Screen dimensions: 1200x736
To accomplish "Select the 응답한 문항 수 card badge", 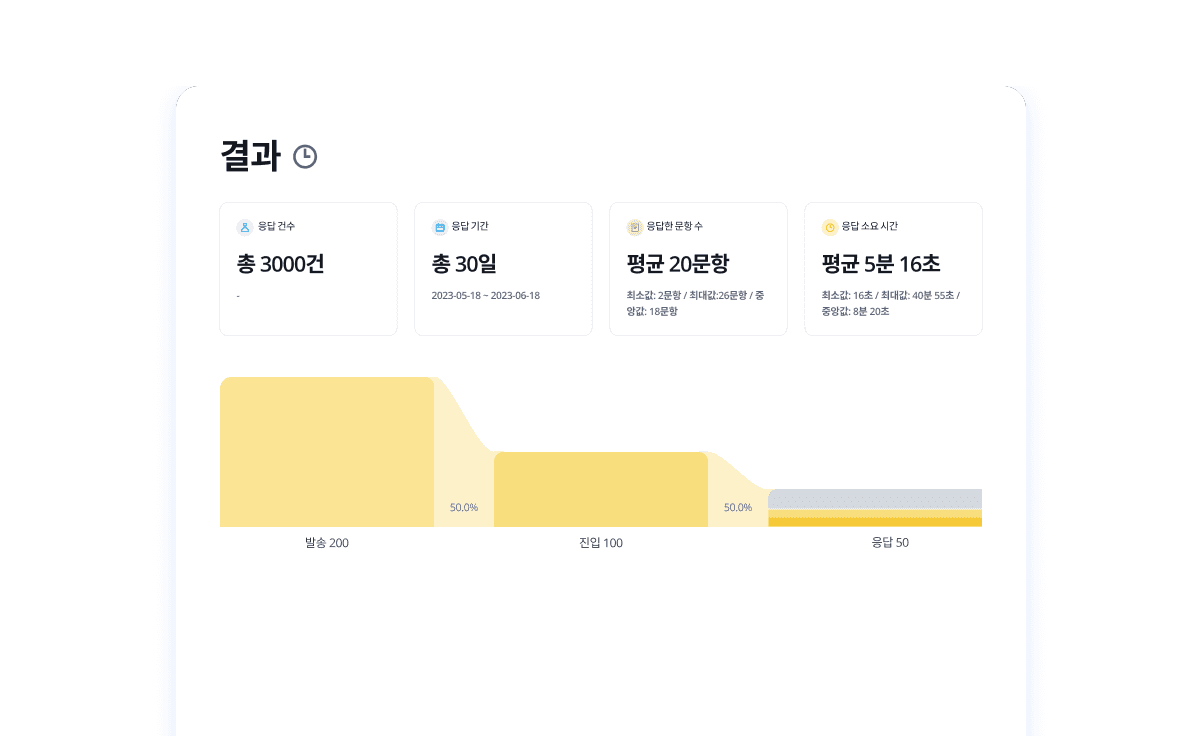I will click(x=665, y=226).
